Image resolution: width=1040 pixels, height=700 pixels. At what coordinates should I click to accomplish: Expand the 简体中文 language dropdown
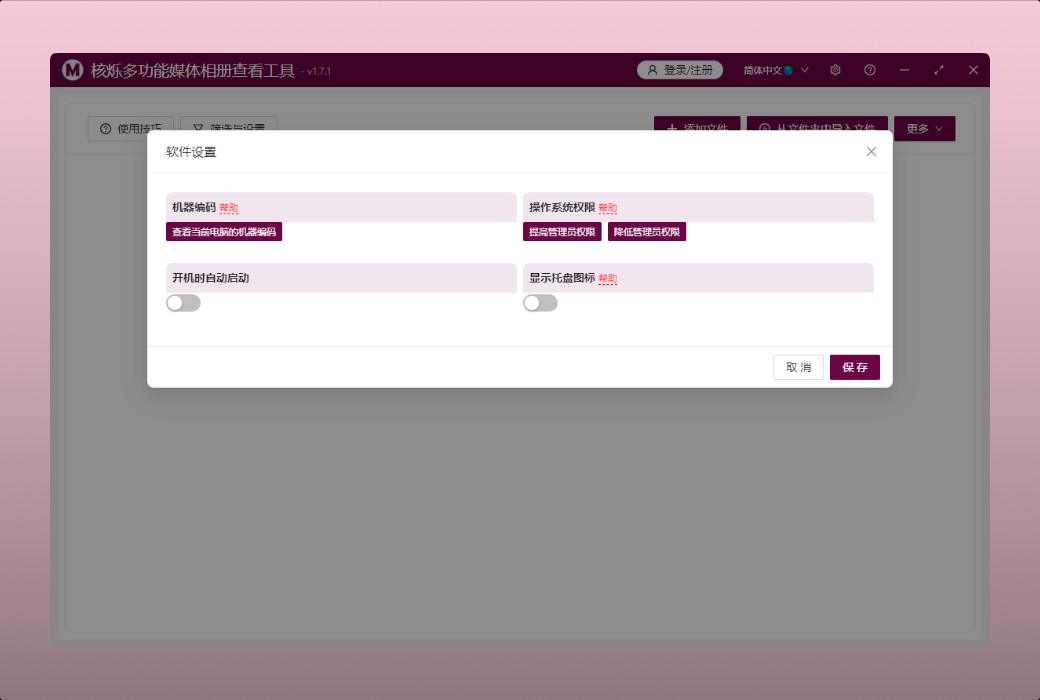coord(776,70)
